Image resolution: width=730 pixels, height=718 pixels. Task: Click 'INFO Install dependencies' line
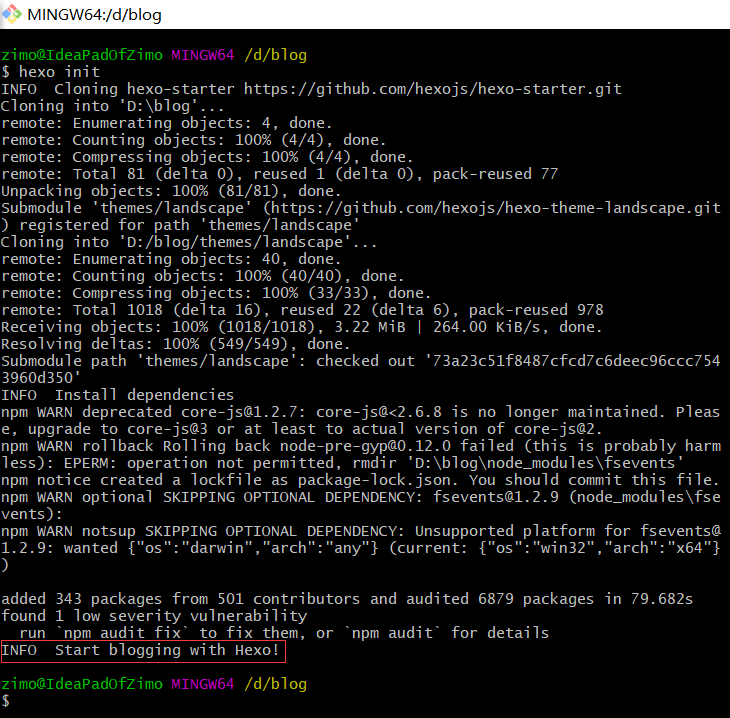click(117, 395)
